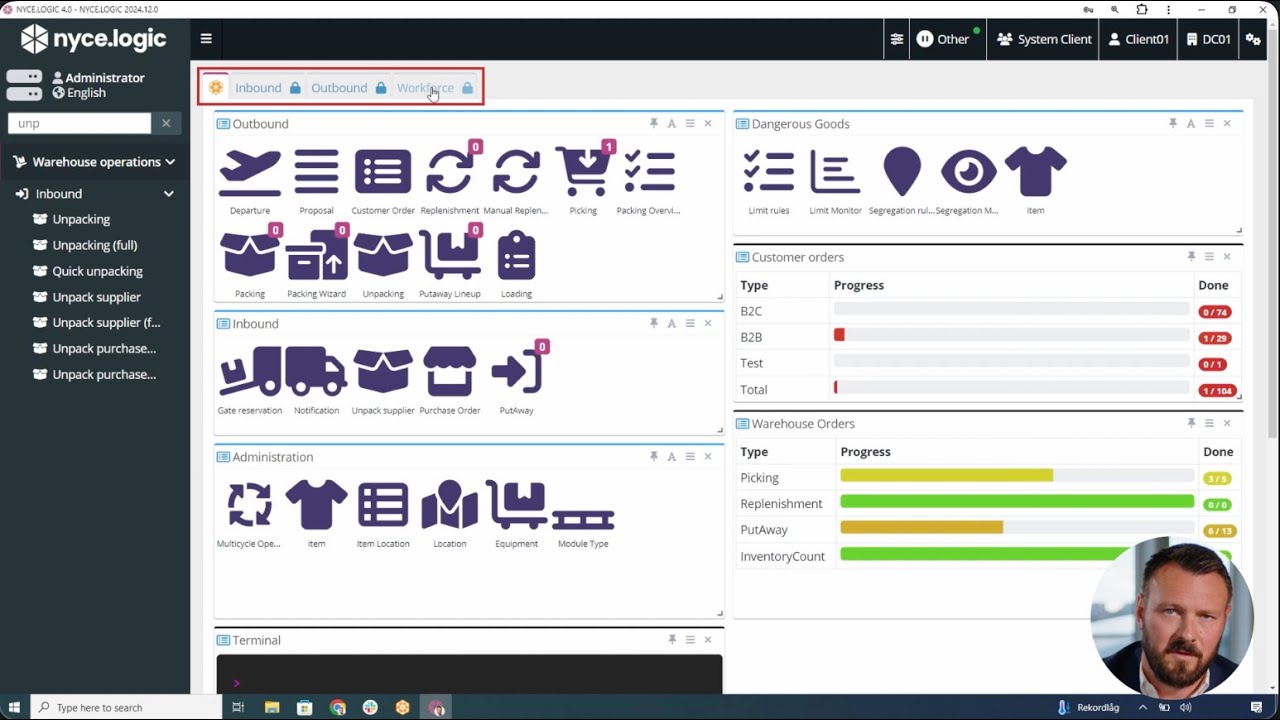Viewport: 1280px width, 720px height.
Task: Pin the Administration panel
Action: point(653,456)
